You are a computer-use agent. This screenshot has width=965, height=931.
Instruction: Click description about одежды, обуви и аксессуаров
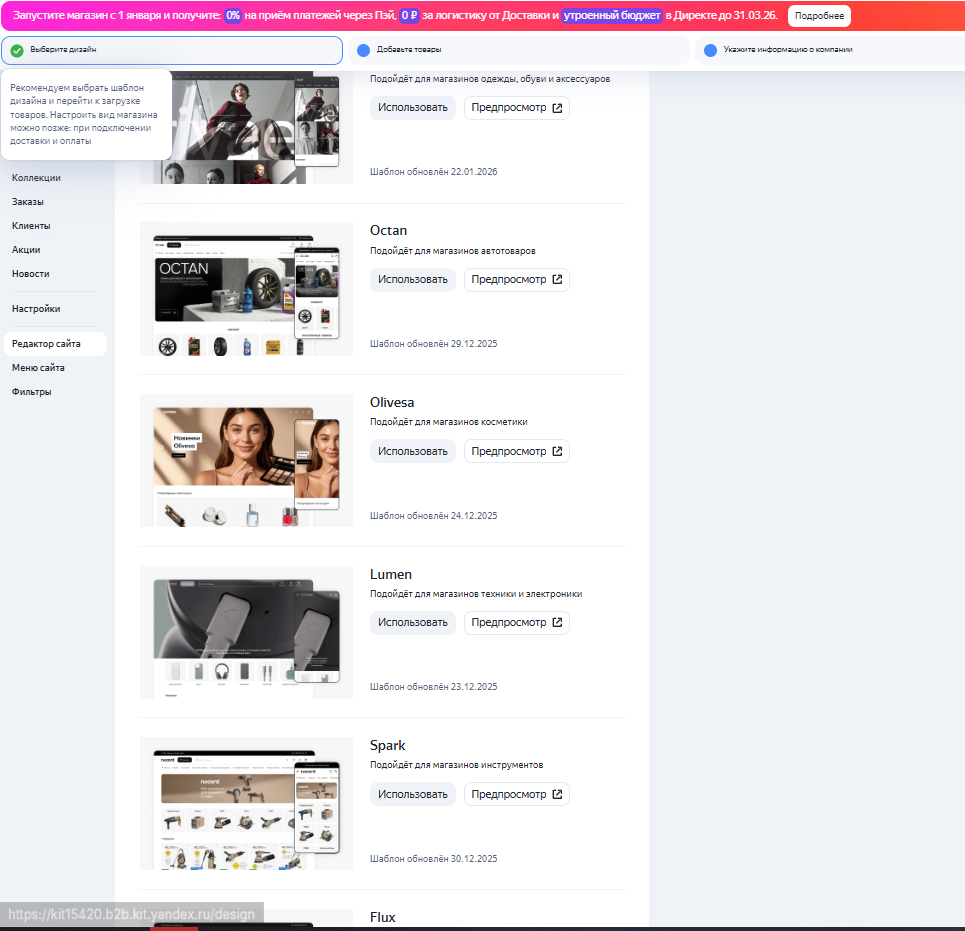pyautogui.click(x=490, y=79)
